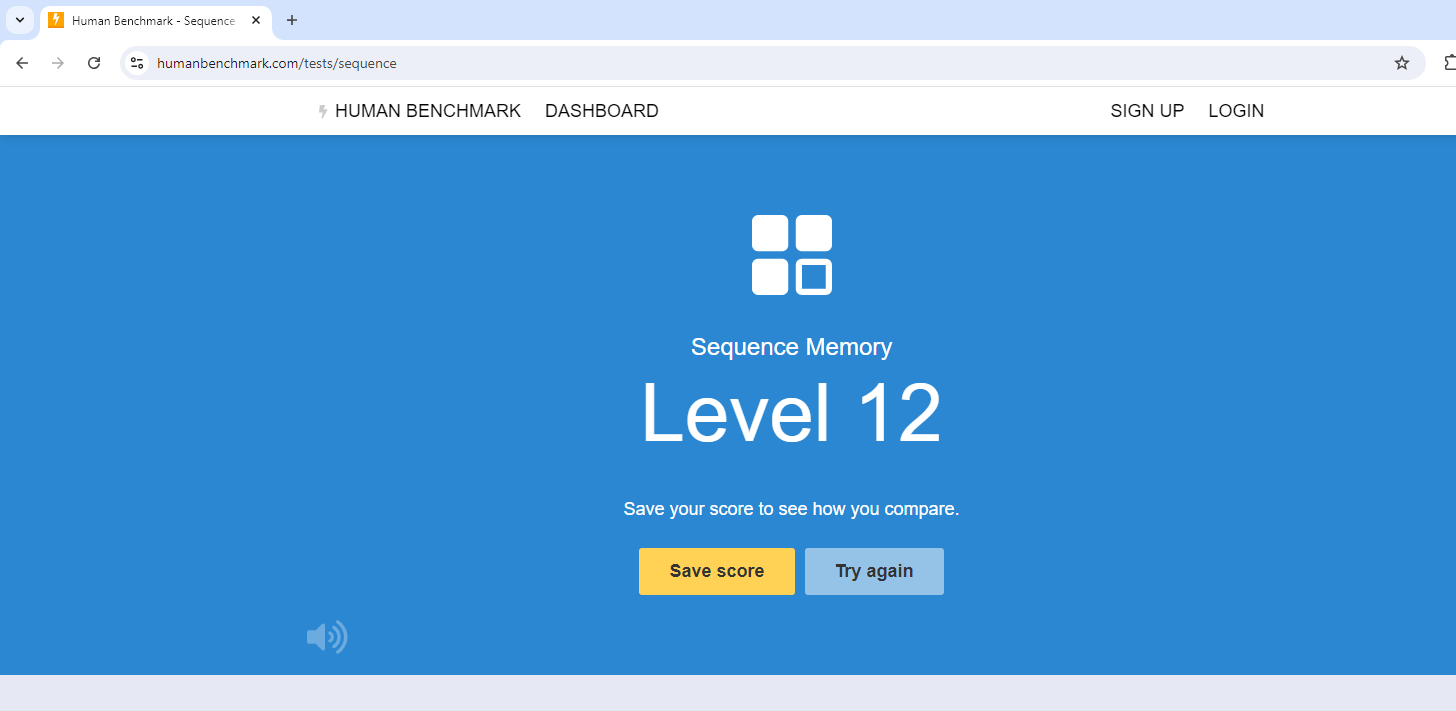Click the Level 12 score heading

791,414
